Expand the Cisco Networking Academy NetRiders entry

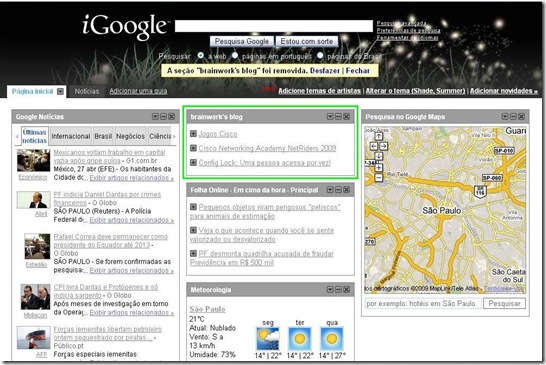193,148
